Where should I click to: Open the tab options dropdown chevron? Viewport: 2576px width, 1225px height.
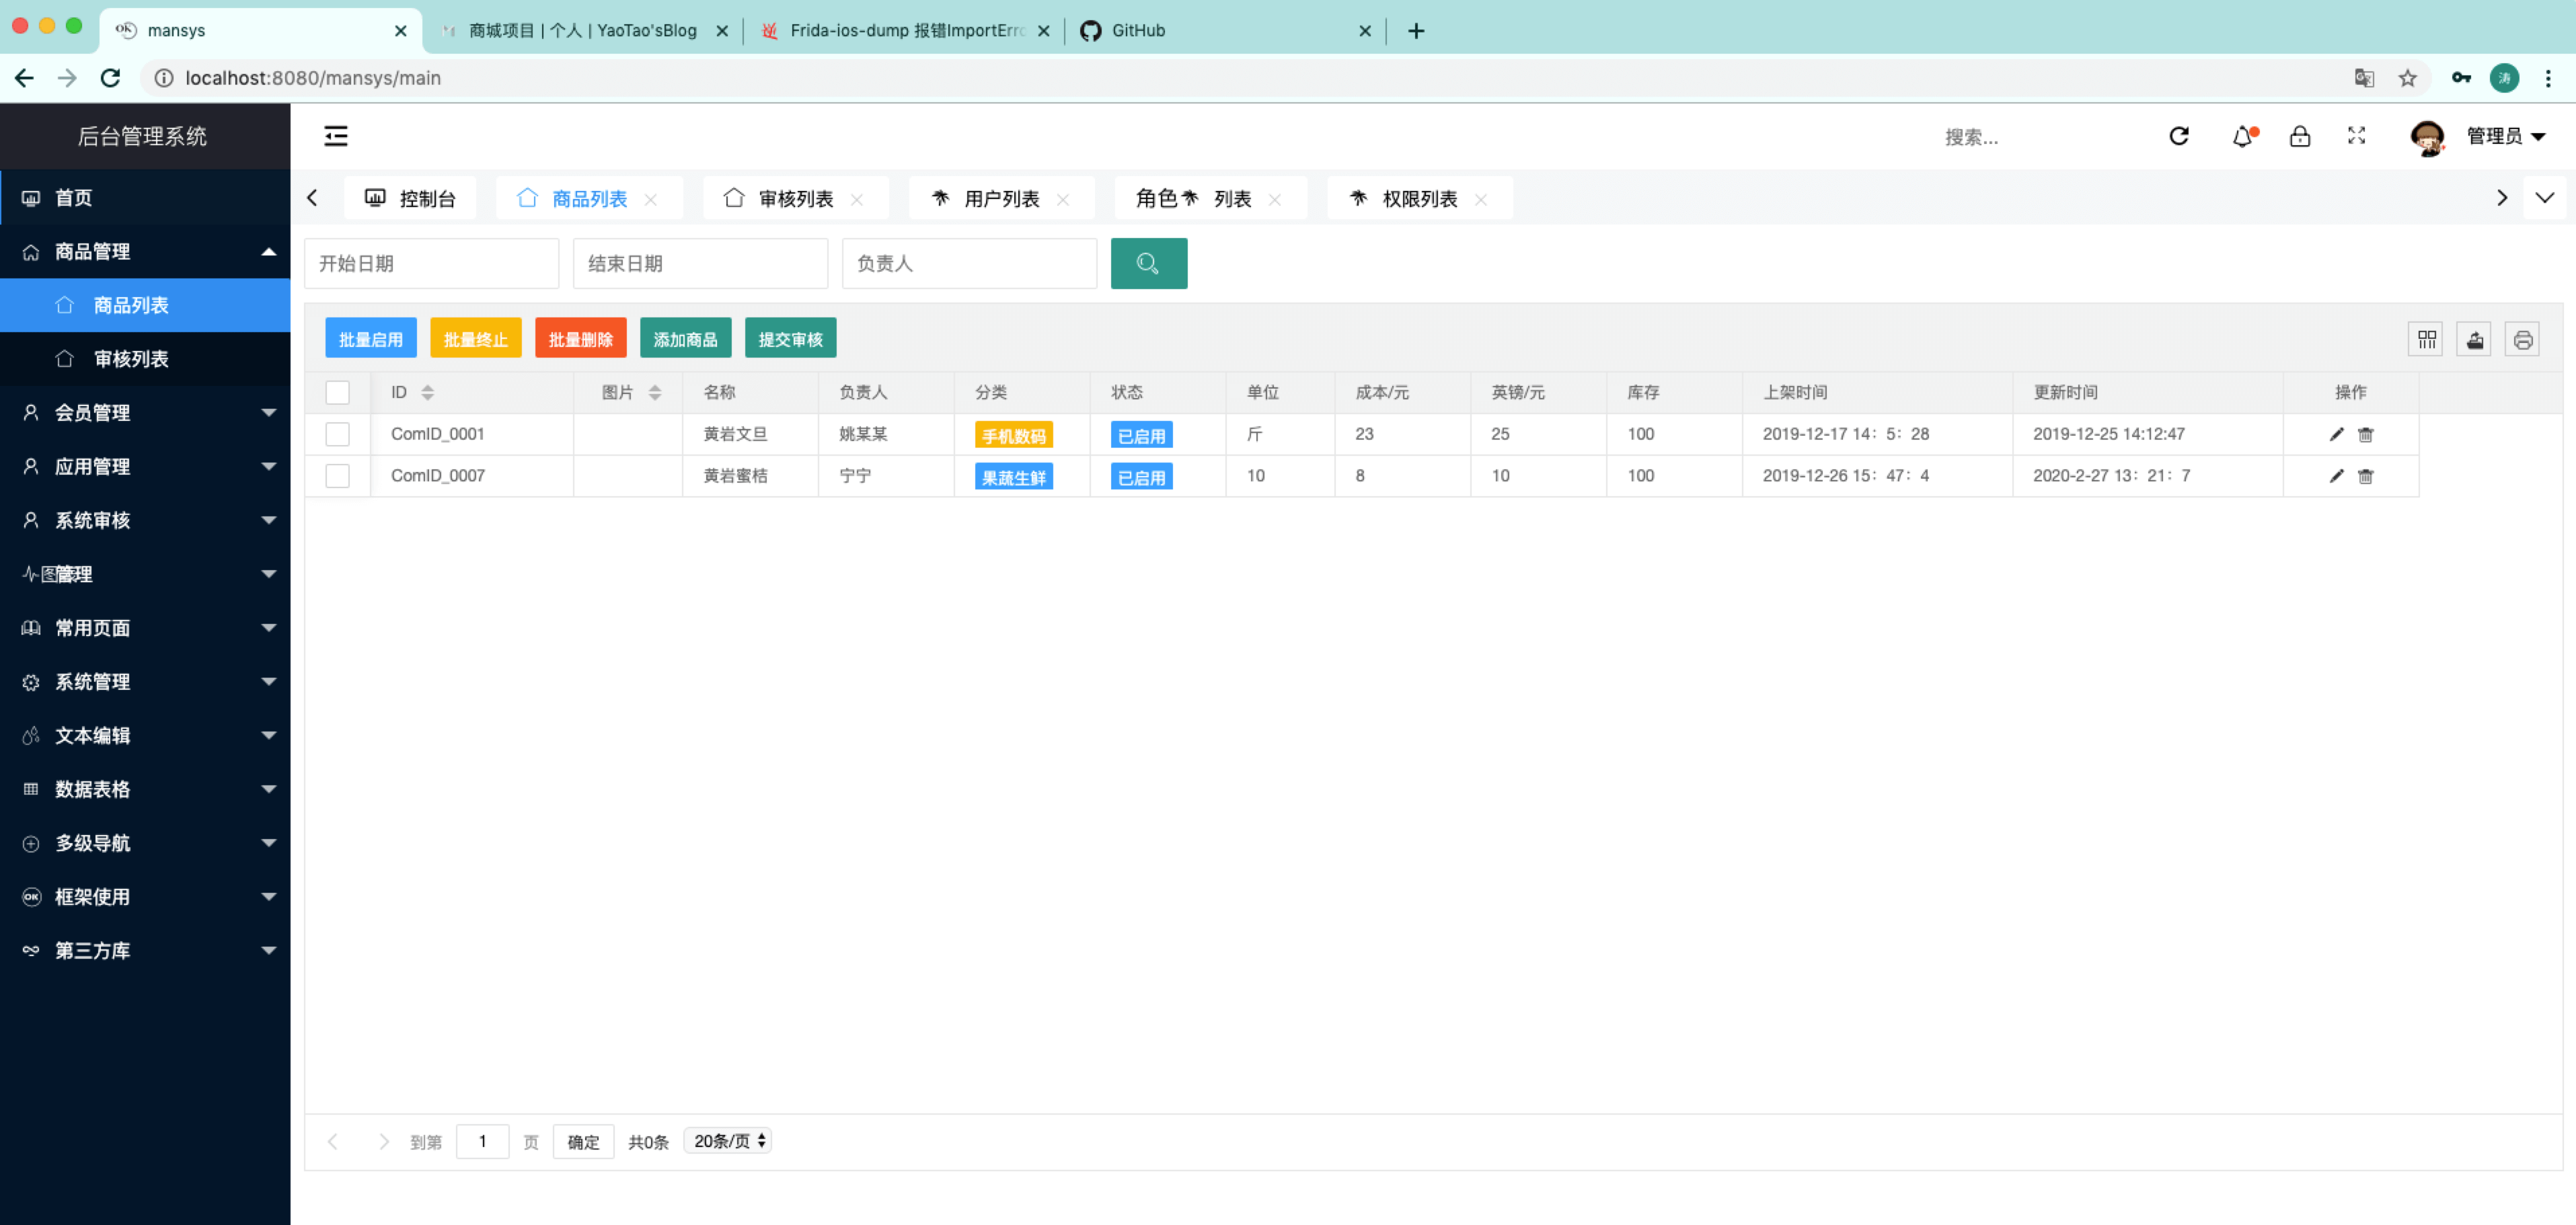coord(2545,198)
